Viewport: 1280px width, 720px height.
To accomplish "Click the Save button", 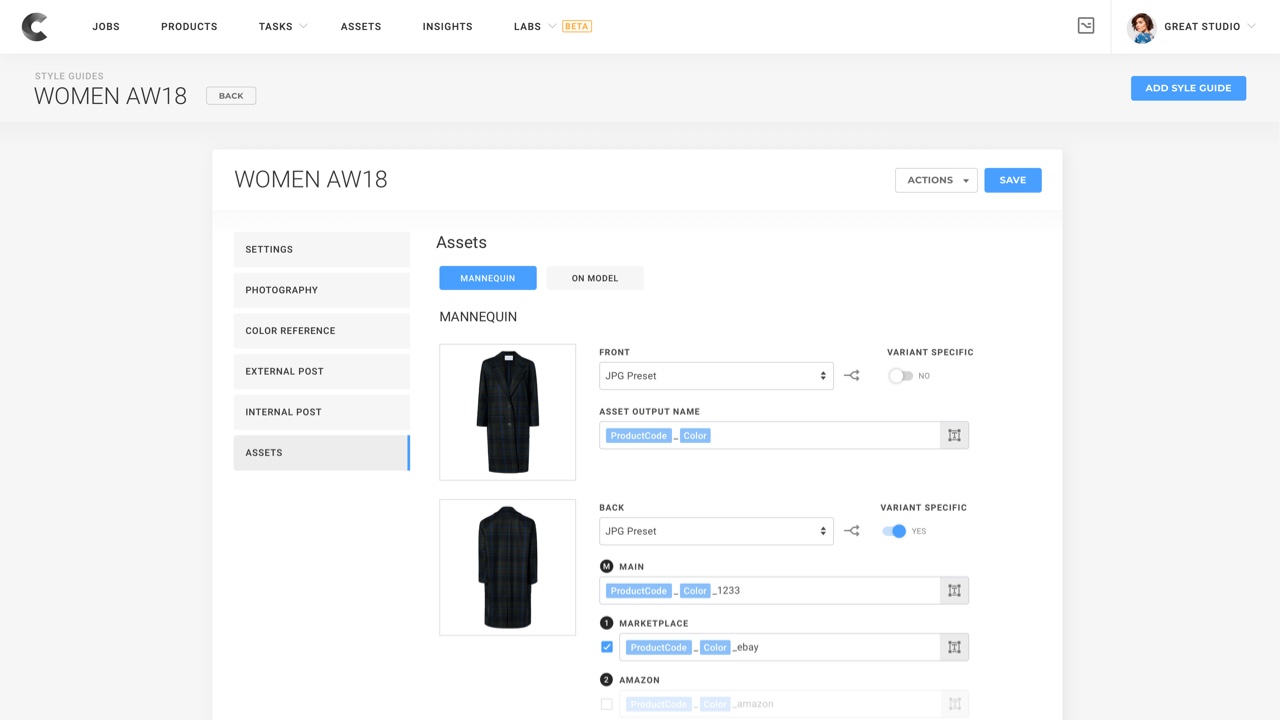I will coord(1012,180).
